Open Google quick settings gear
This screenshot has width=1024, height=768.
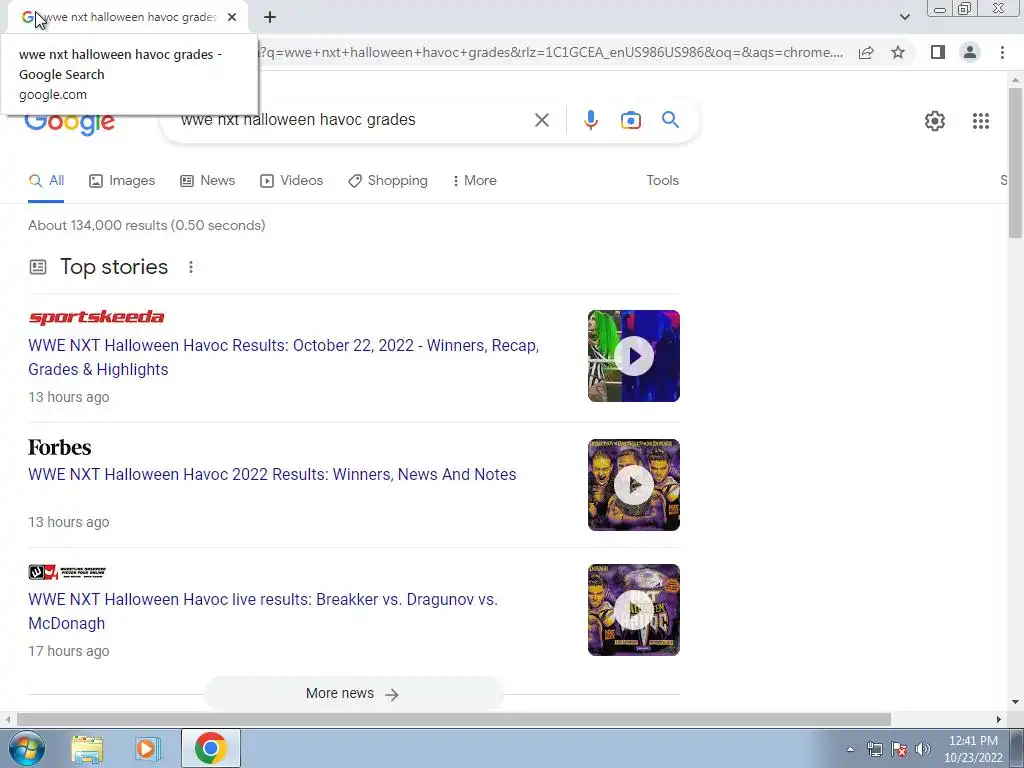(x=935, y=121)
